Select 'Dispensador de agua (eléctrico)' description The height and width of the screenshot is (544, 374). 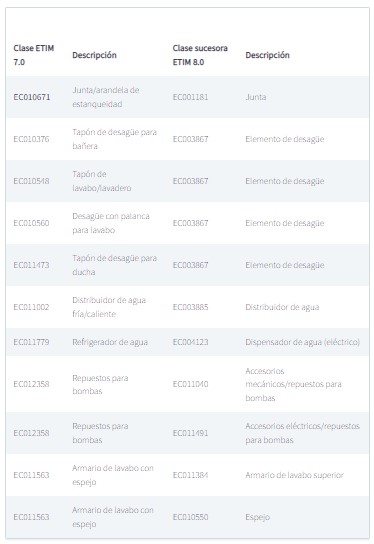tap(303, 342)
